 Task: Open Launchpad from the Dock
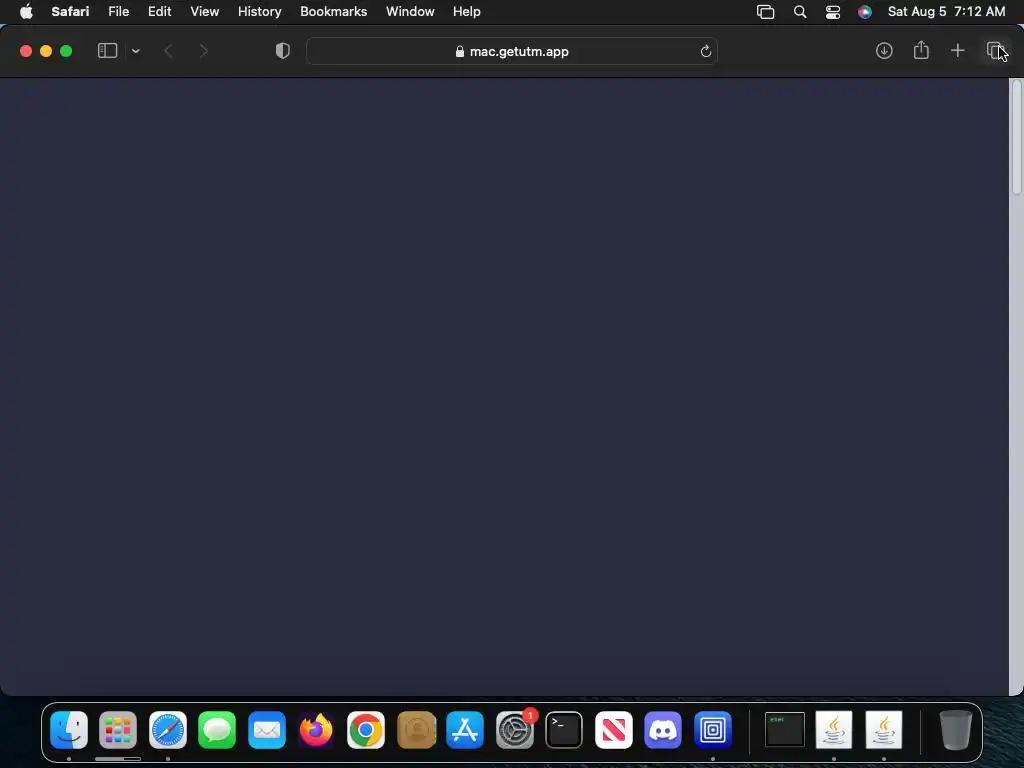click(x=118, y=729)
